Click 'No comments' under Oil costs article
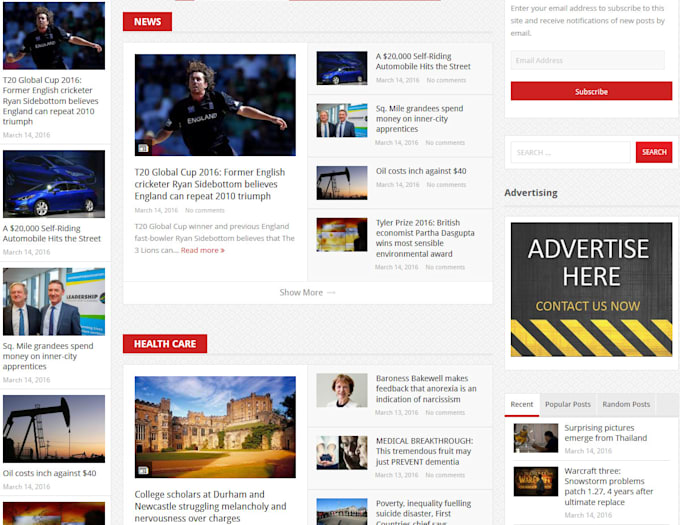This screenshot has width=680, height=525. pos(446,185)
